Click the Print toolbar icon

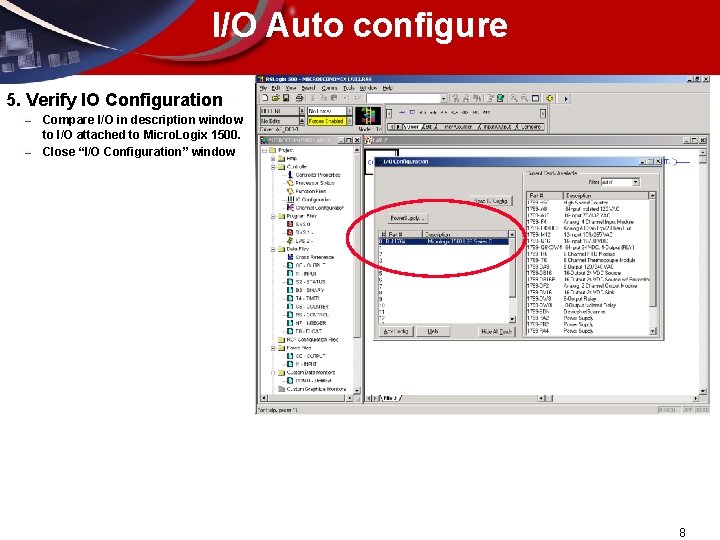point(299,98)
